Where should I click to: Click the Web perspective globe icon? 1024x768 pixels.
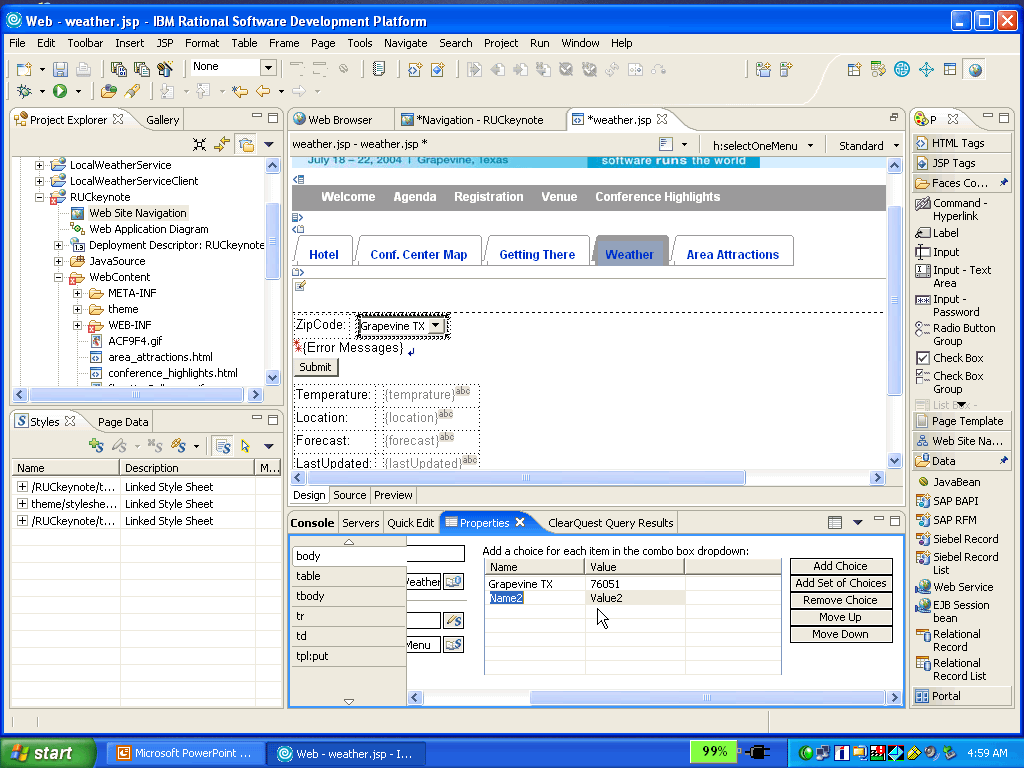click(976, 69)
